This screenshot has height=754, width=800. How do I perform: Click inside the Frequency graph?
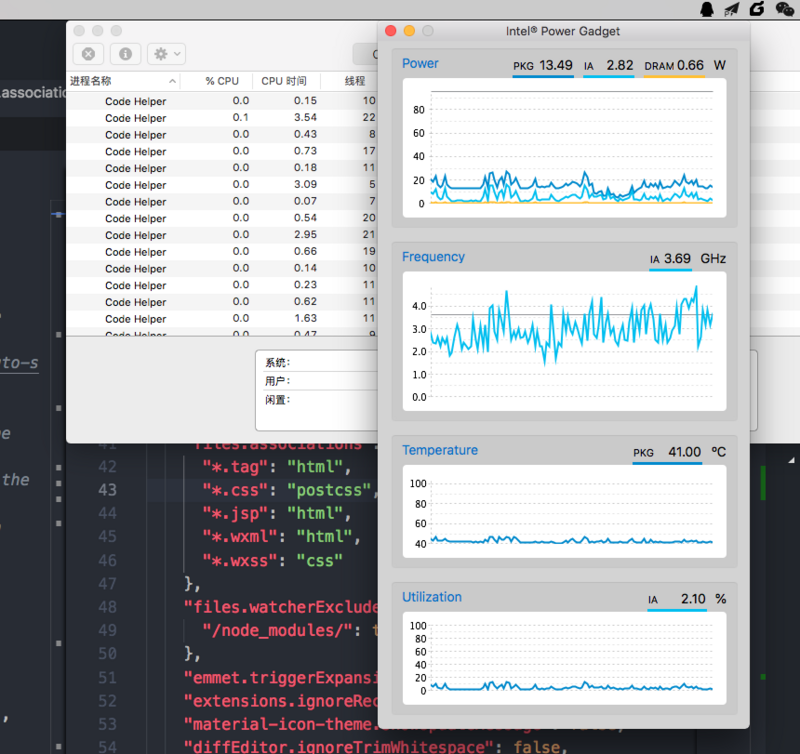pos(564,341)
